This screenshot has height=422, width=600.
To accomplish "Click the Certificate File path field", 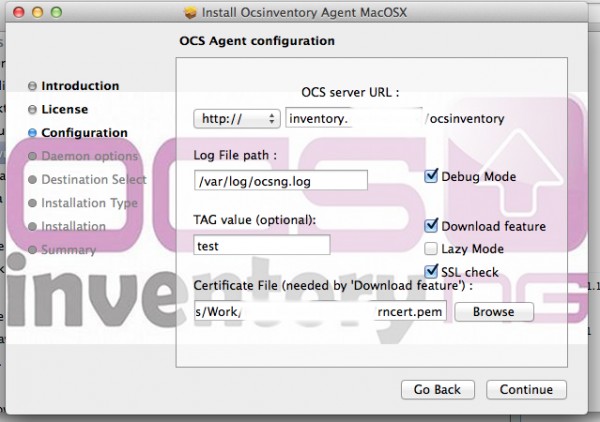I will click(320, 311).
